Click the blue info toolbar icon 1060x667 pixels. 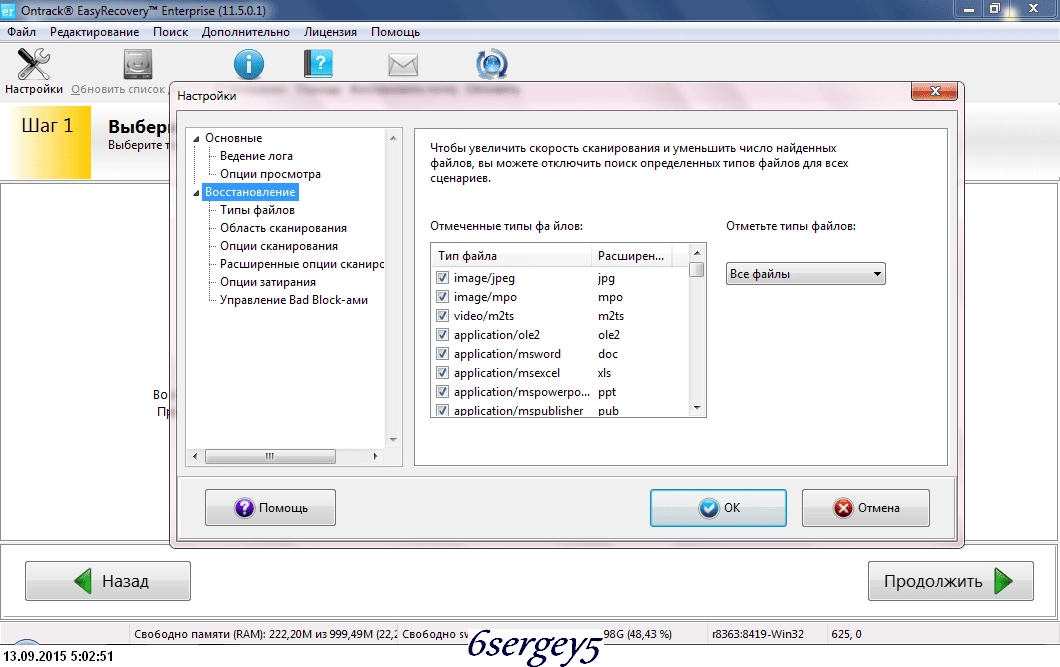pos(249,65)
